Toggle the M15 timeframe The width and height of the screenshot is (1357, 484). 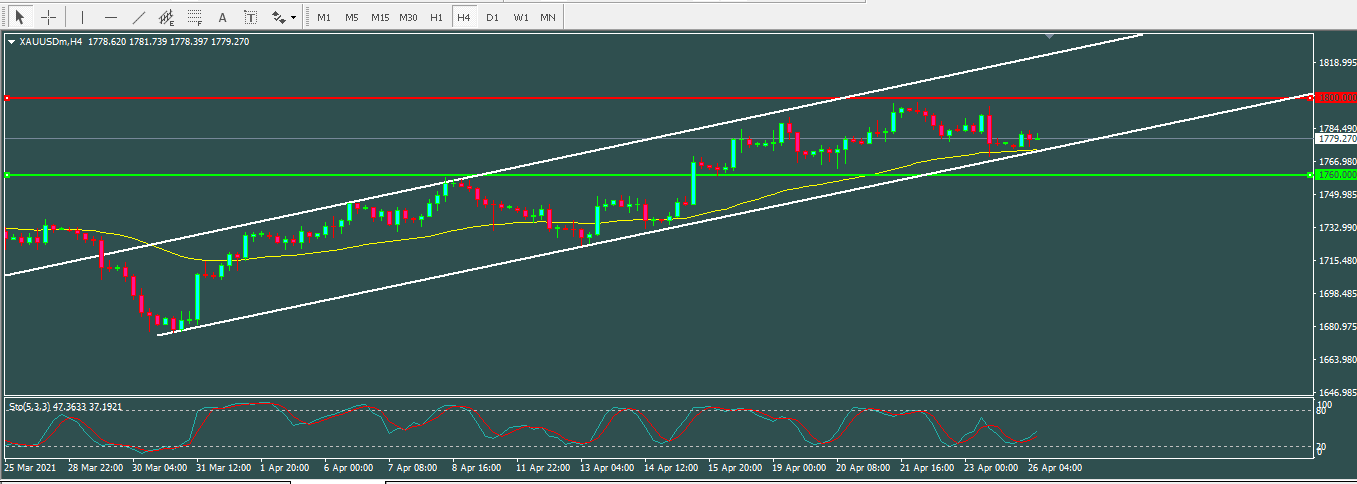coord(380,17)
